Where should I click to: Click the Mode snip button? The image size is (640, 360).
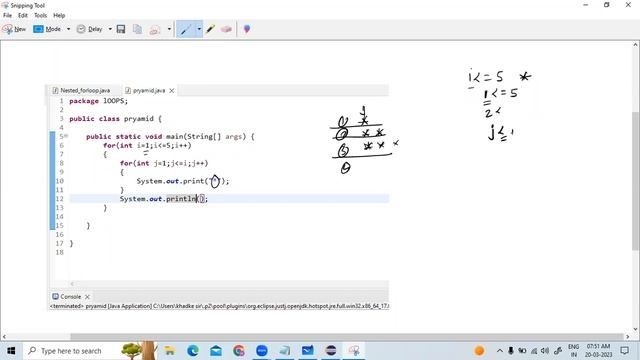pyautogui.click(x=47, y=29)
